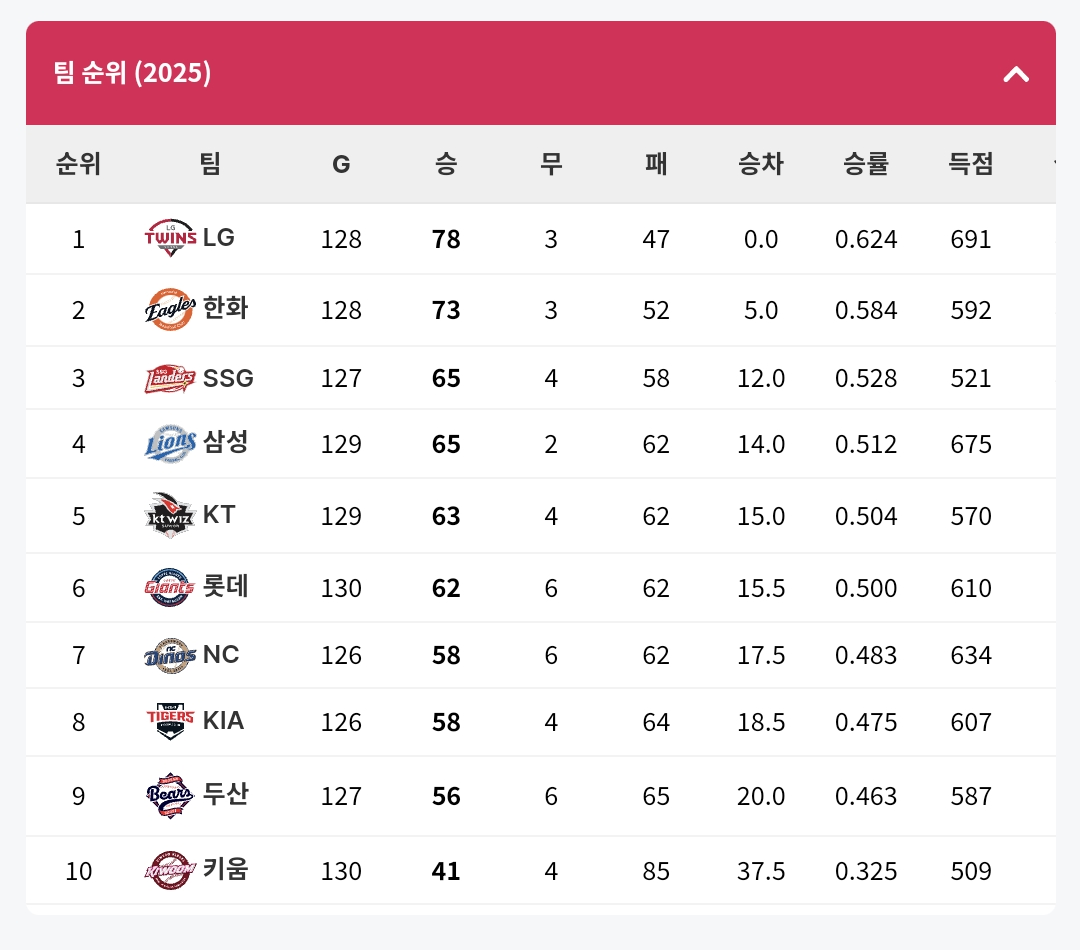The height and width of the screenshot is (950, 1080).
Task: Click the NC Dinos team logo
Action: pos(170,655)
